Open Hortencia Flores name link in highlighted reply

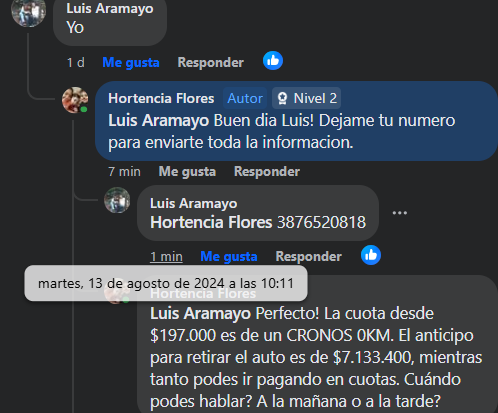click(x=161, y=98)
